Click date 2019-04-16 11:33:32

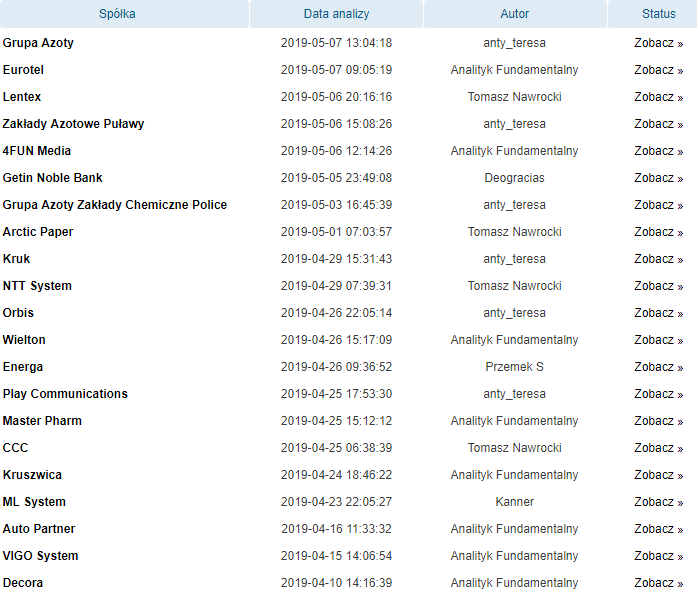click(x=337, y=529)
